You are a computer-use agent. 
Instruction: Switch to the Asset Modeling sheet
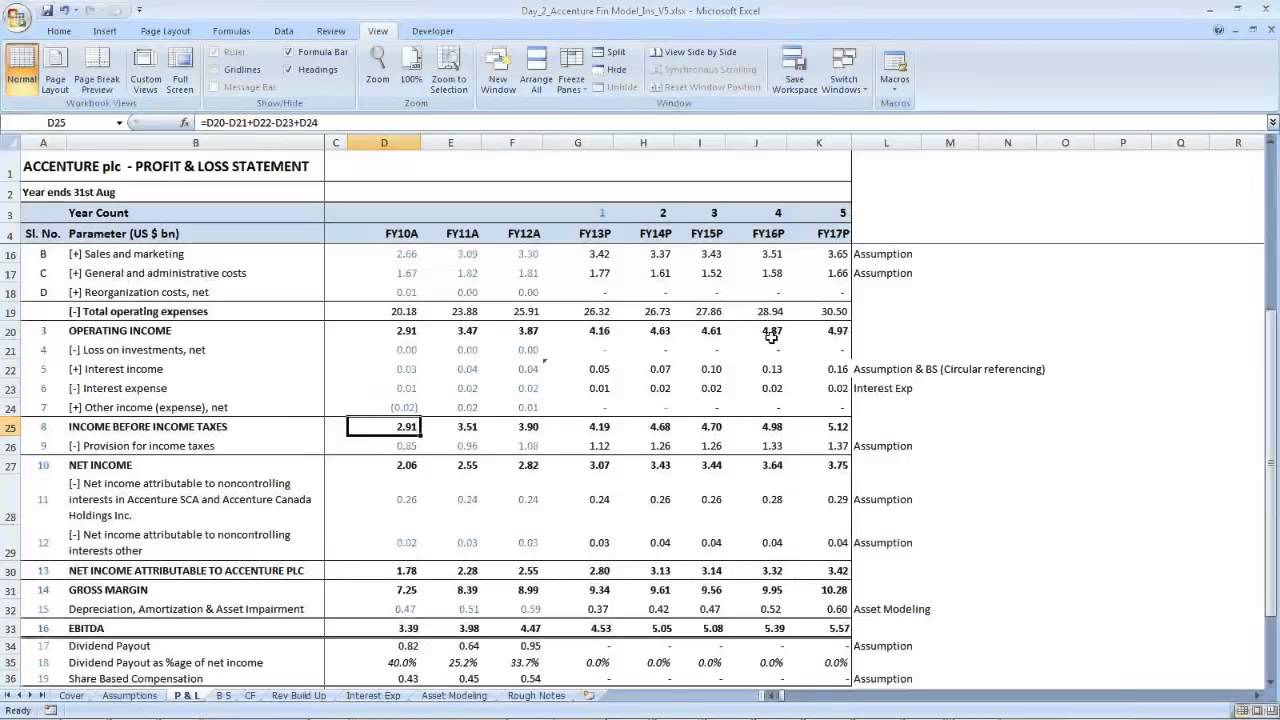click(x=454, y=695)
